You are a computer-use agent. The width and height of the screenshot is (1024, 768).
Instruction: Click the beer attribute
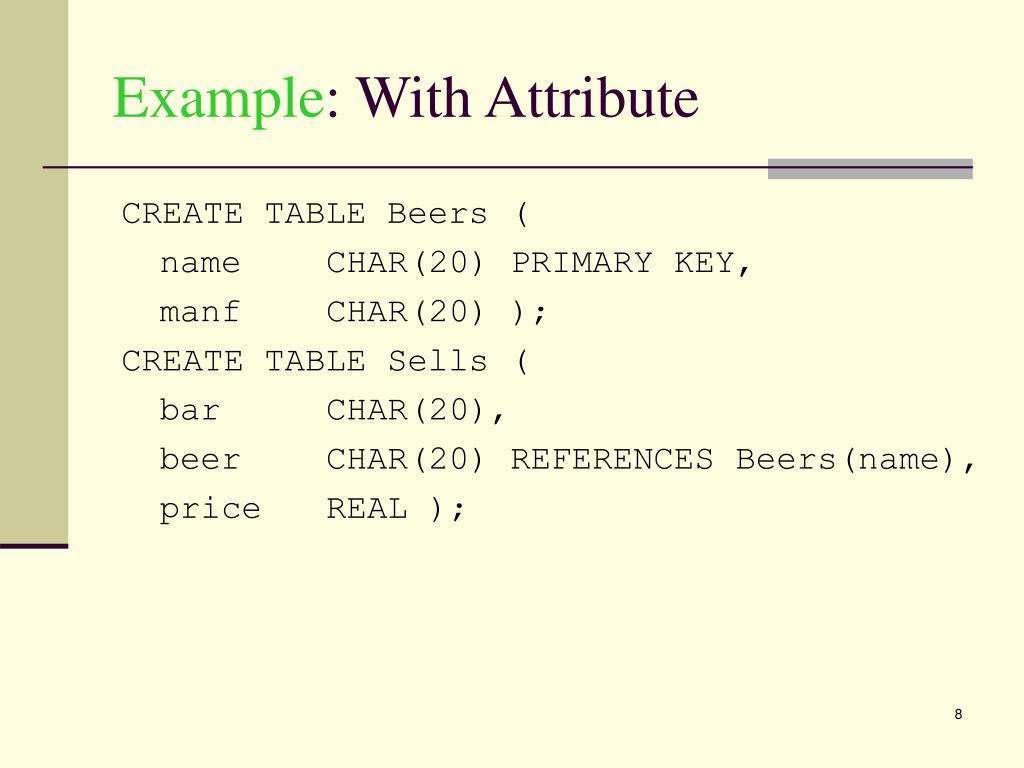200,459
